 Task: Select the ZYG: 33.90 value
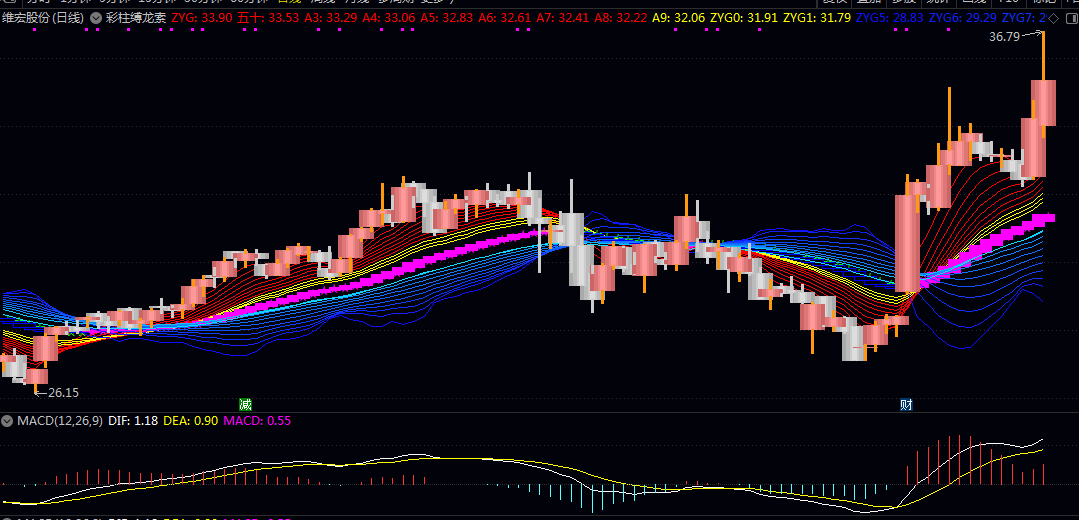click(x=202, y=18)
